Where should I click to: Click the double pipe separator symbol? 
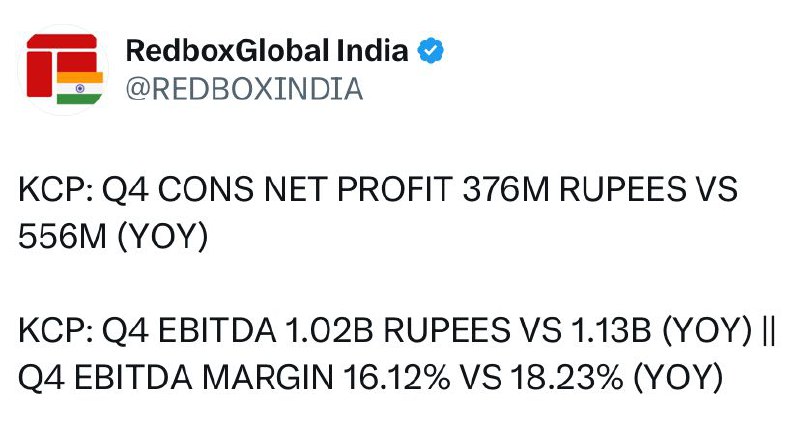pos(770,331)
